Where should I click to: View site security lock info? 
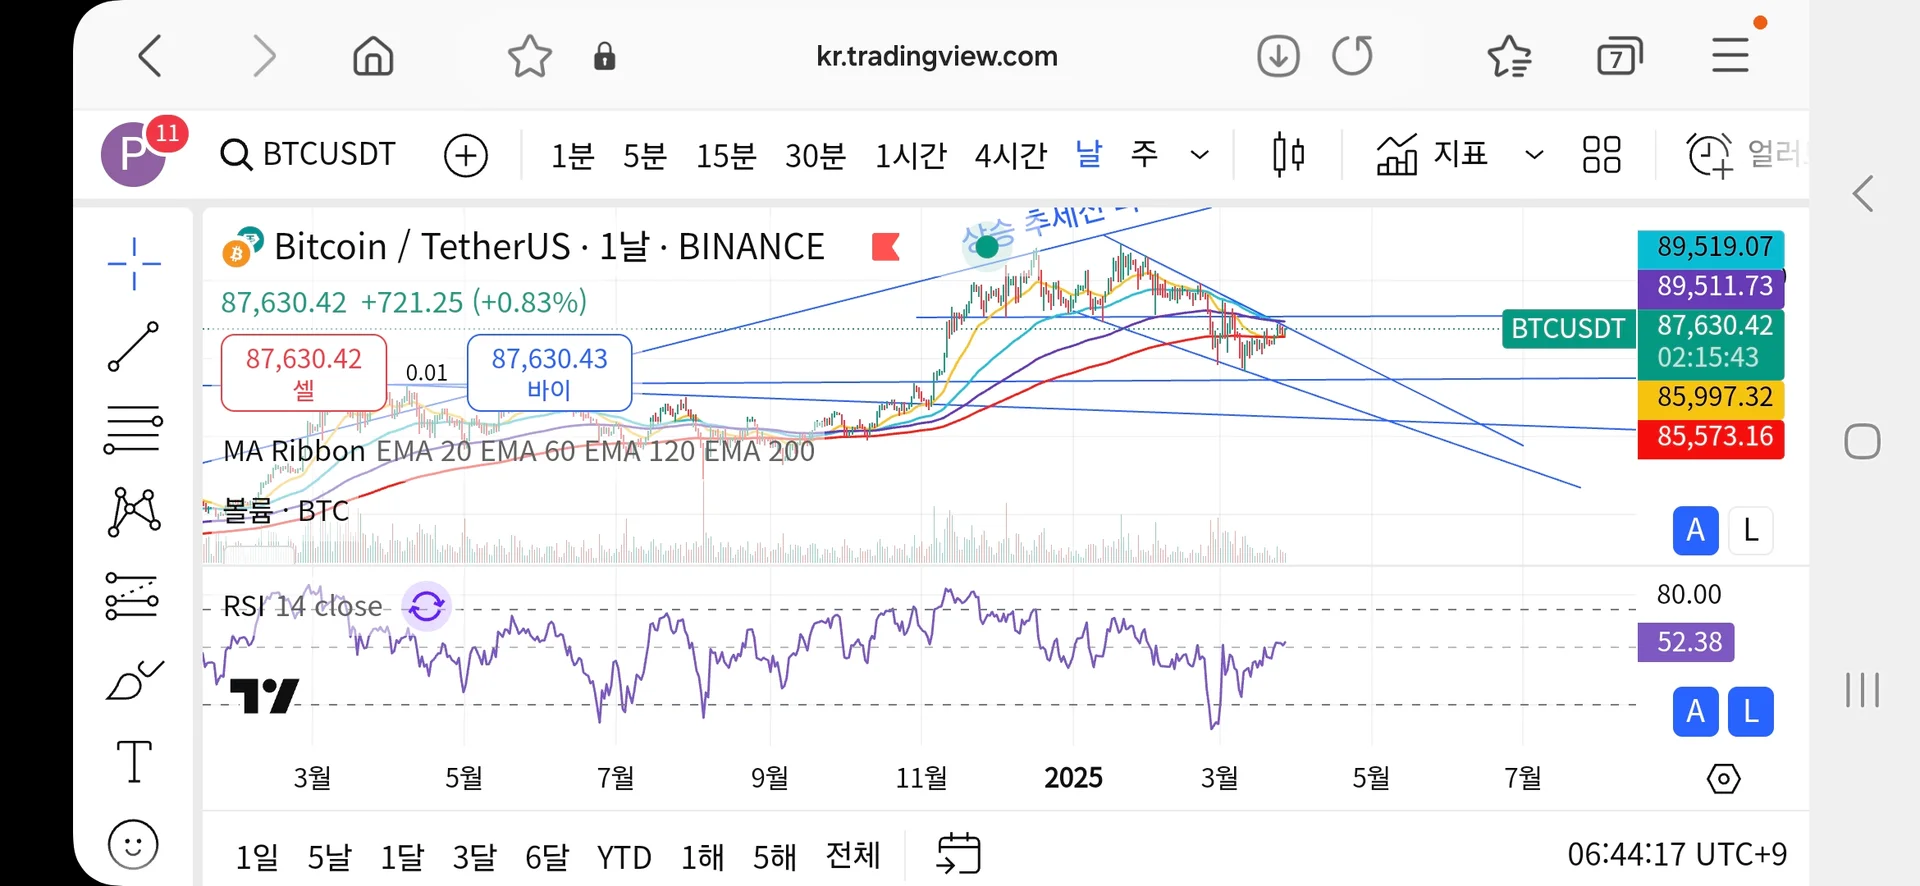[604, 56]
